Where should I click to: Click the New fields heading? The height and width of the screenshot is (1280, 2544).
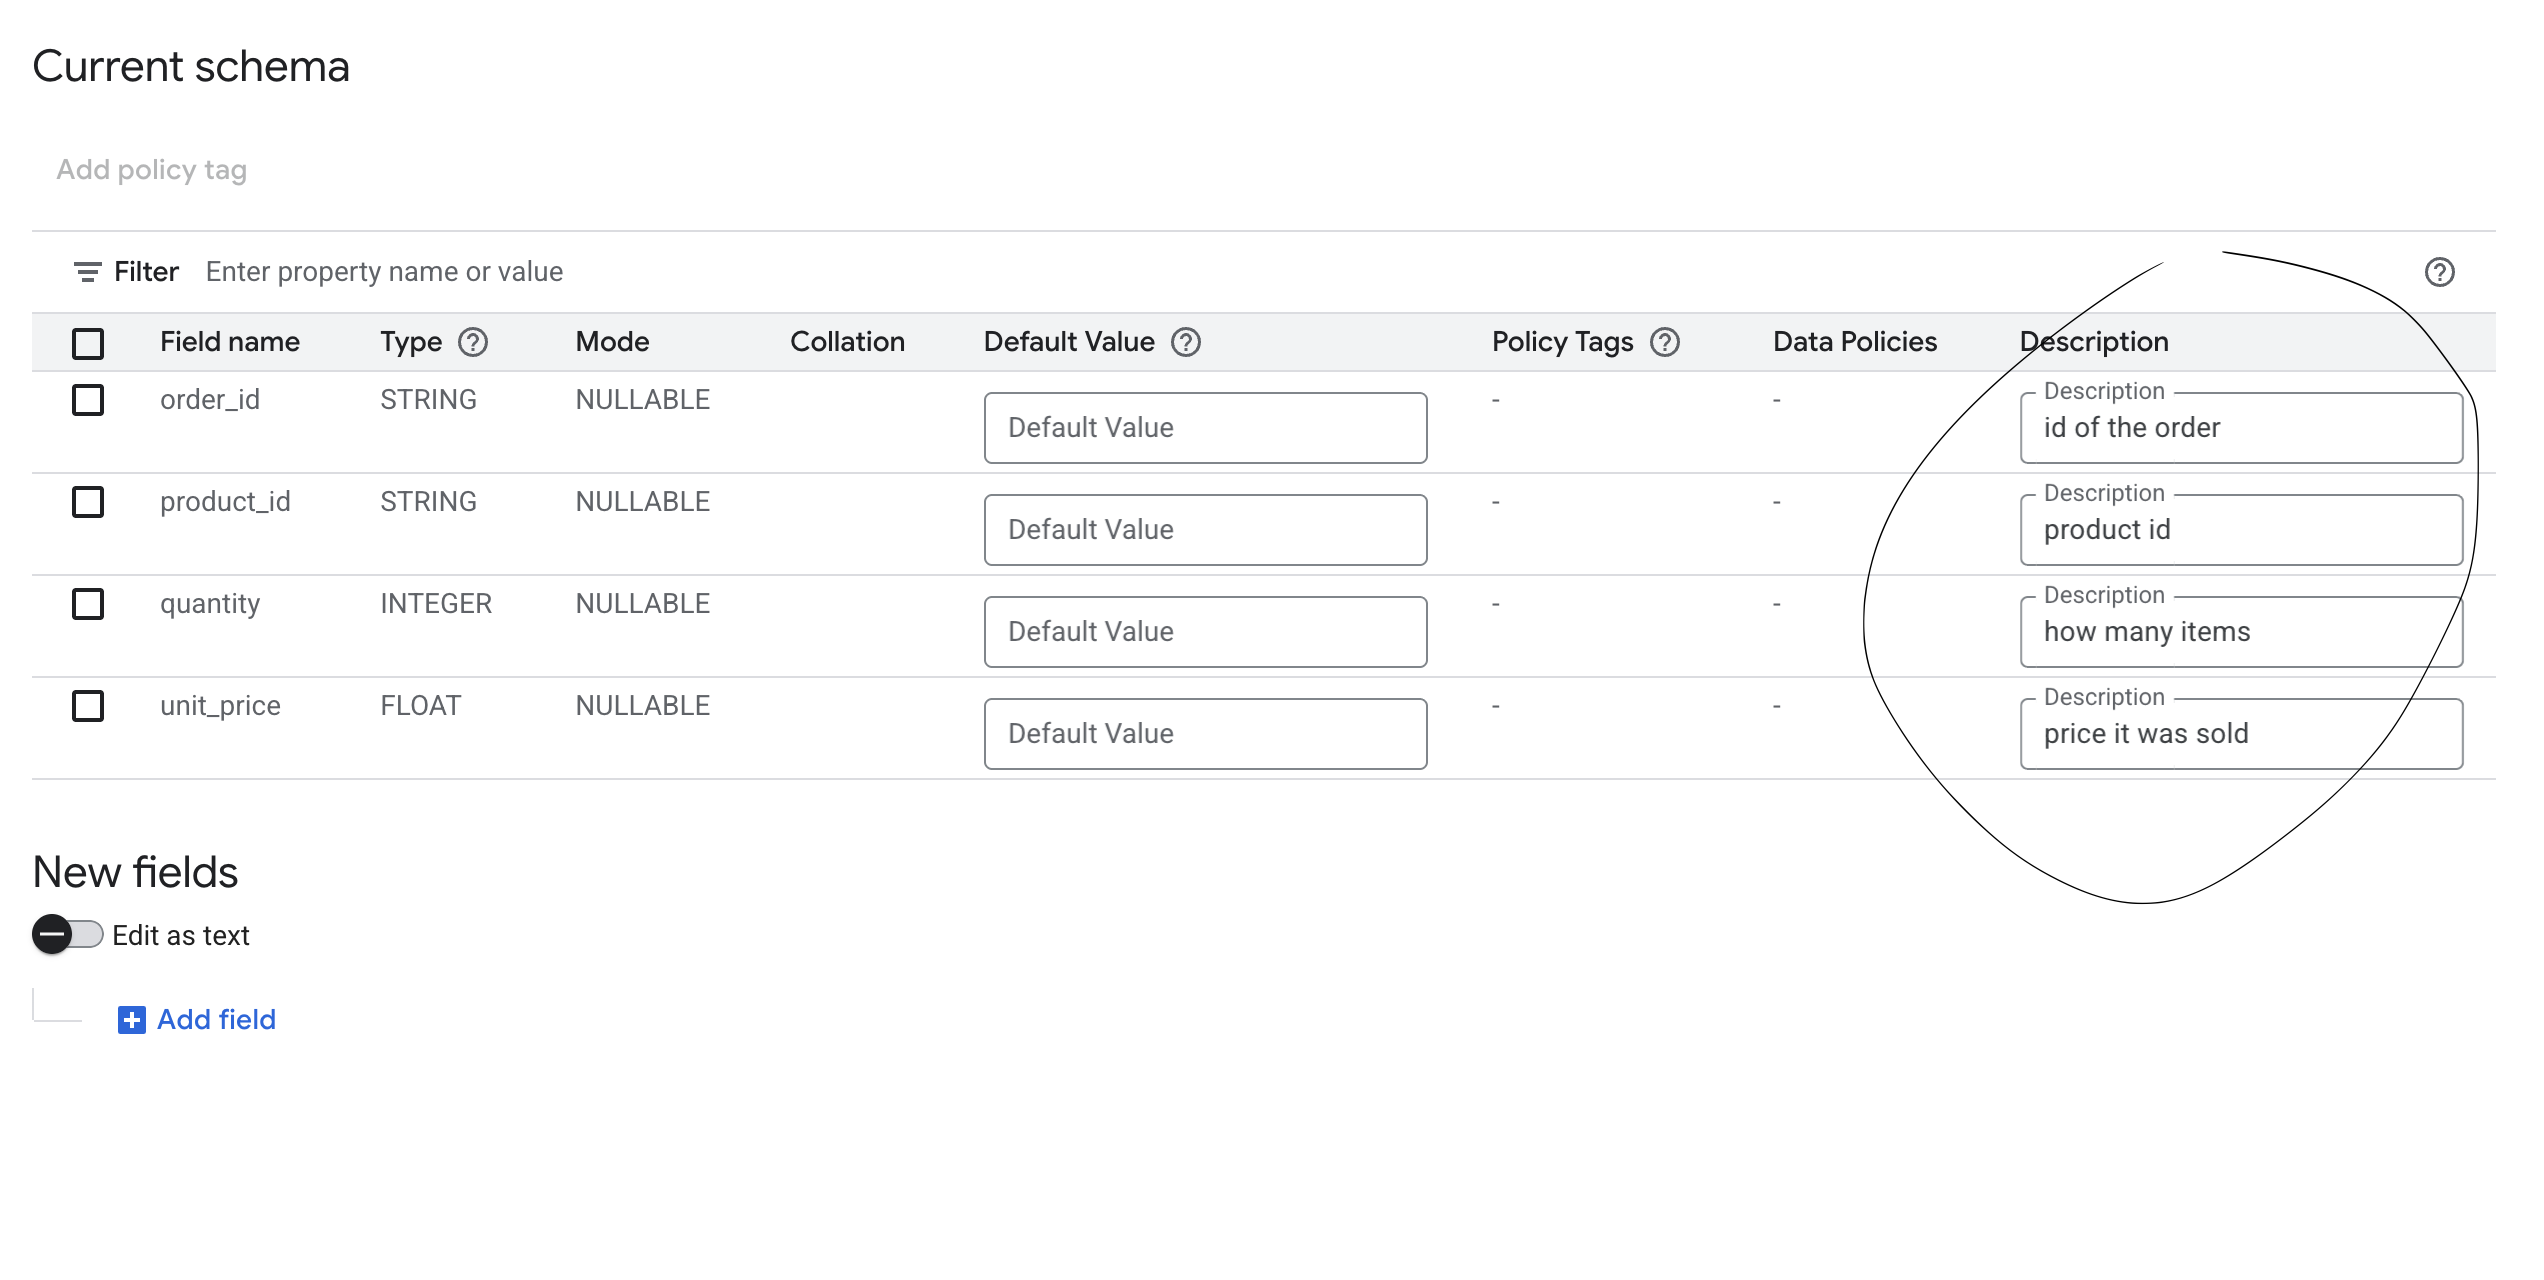pyautogui.click(x=135, y=872)
